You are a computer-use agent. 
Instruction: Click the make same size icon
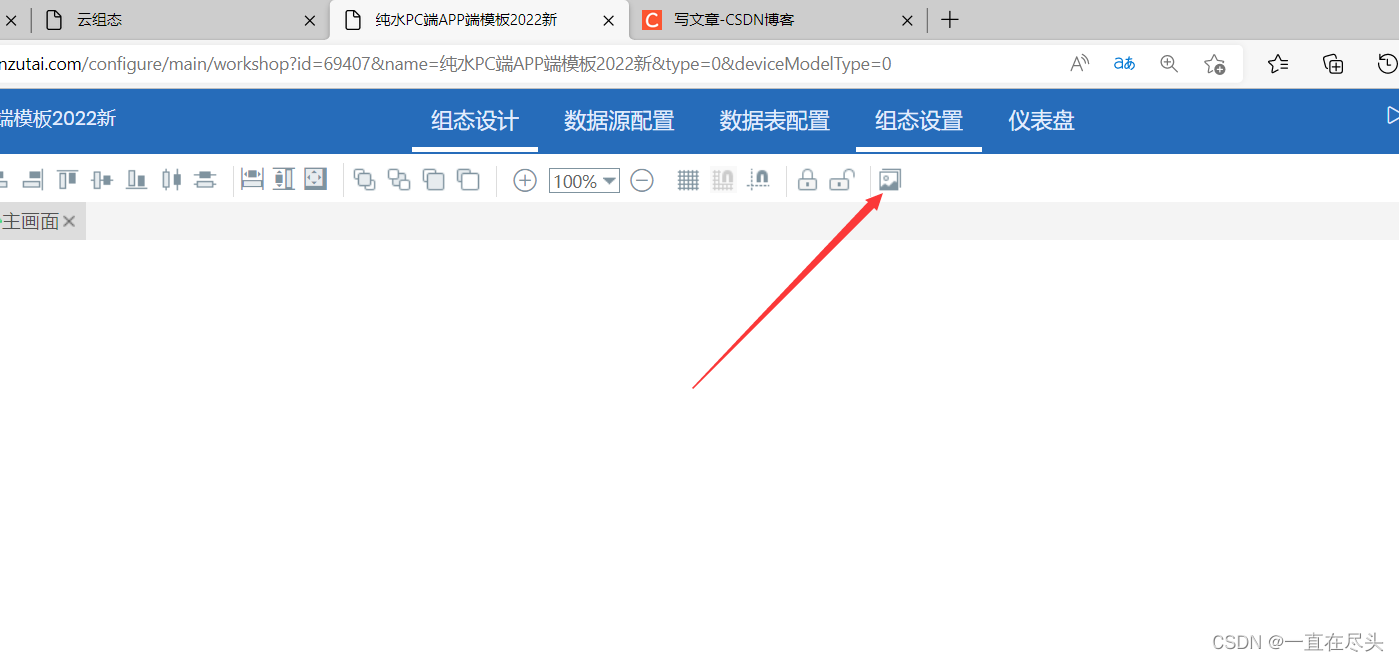[x=316, y=180]
